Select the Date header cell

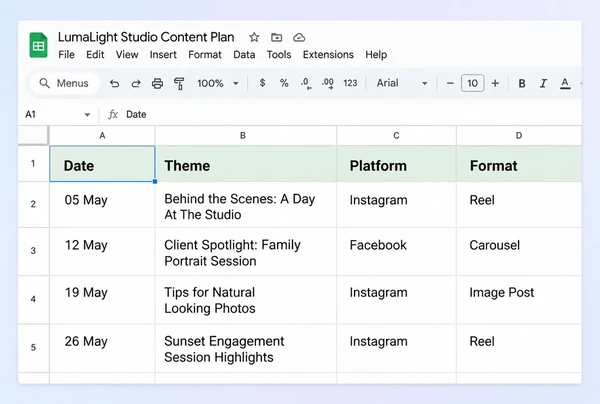[x=102, y=164]
